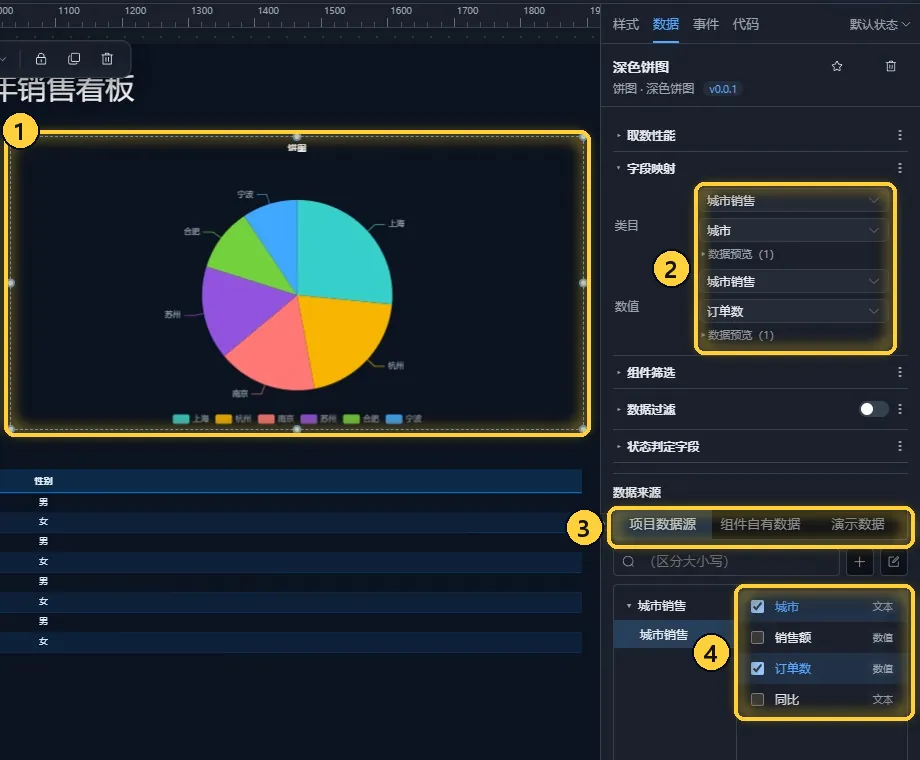Open more options for 数据过滤
This screenshot has height=760, width=920.
[899, 409]
